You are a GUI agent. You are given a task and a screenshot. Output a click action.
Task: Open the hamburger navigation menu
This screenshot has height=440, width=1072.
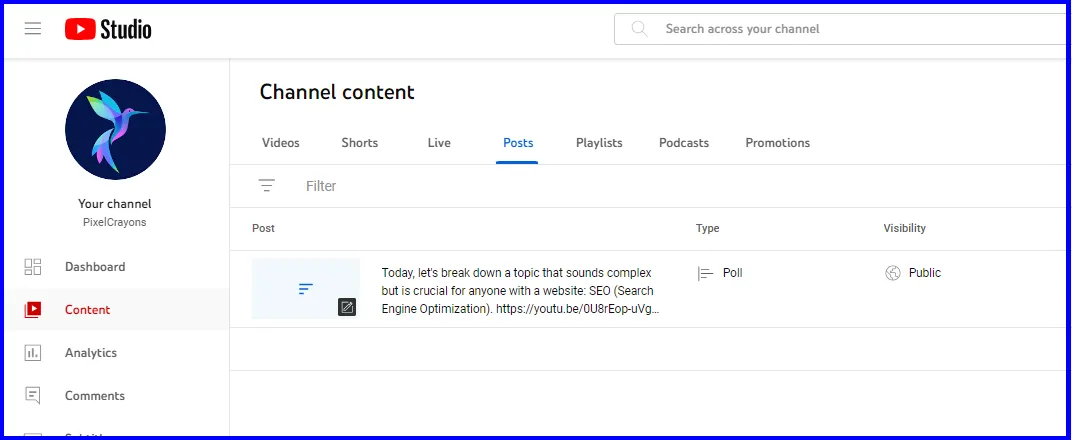click(x=33, y=29)
